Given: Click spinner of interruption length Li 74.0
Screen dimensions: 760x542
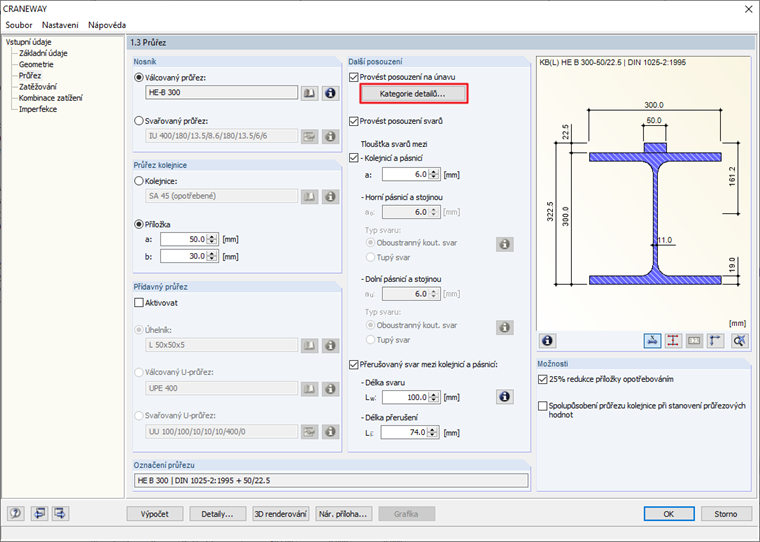Looking at the screenshot, I should pos(432,432).
